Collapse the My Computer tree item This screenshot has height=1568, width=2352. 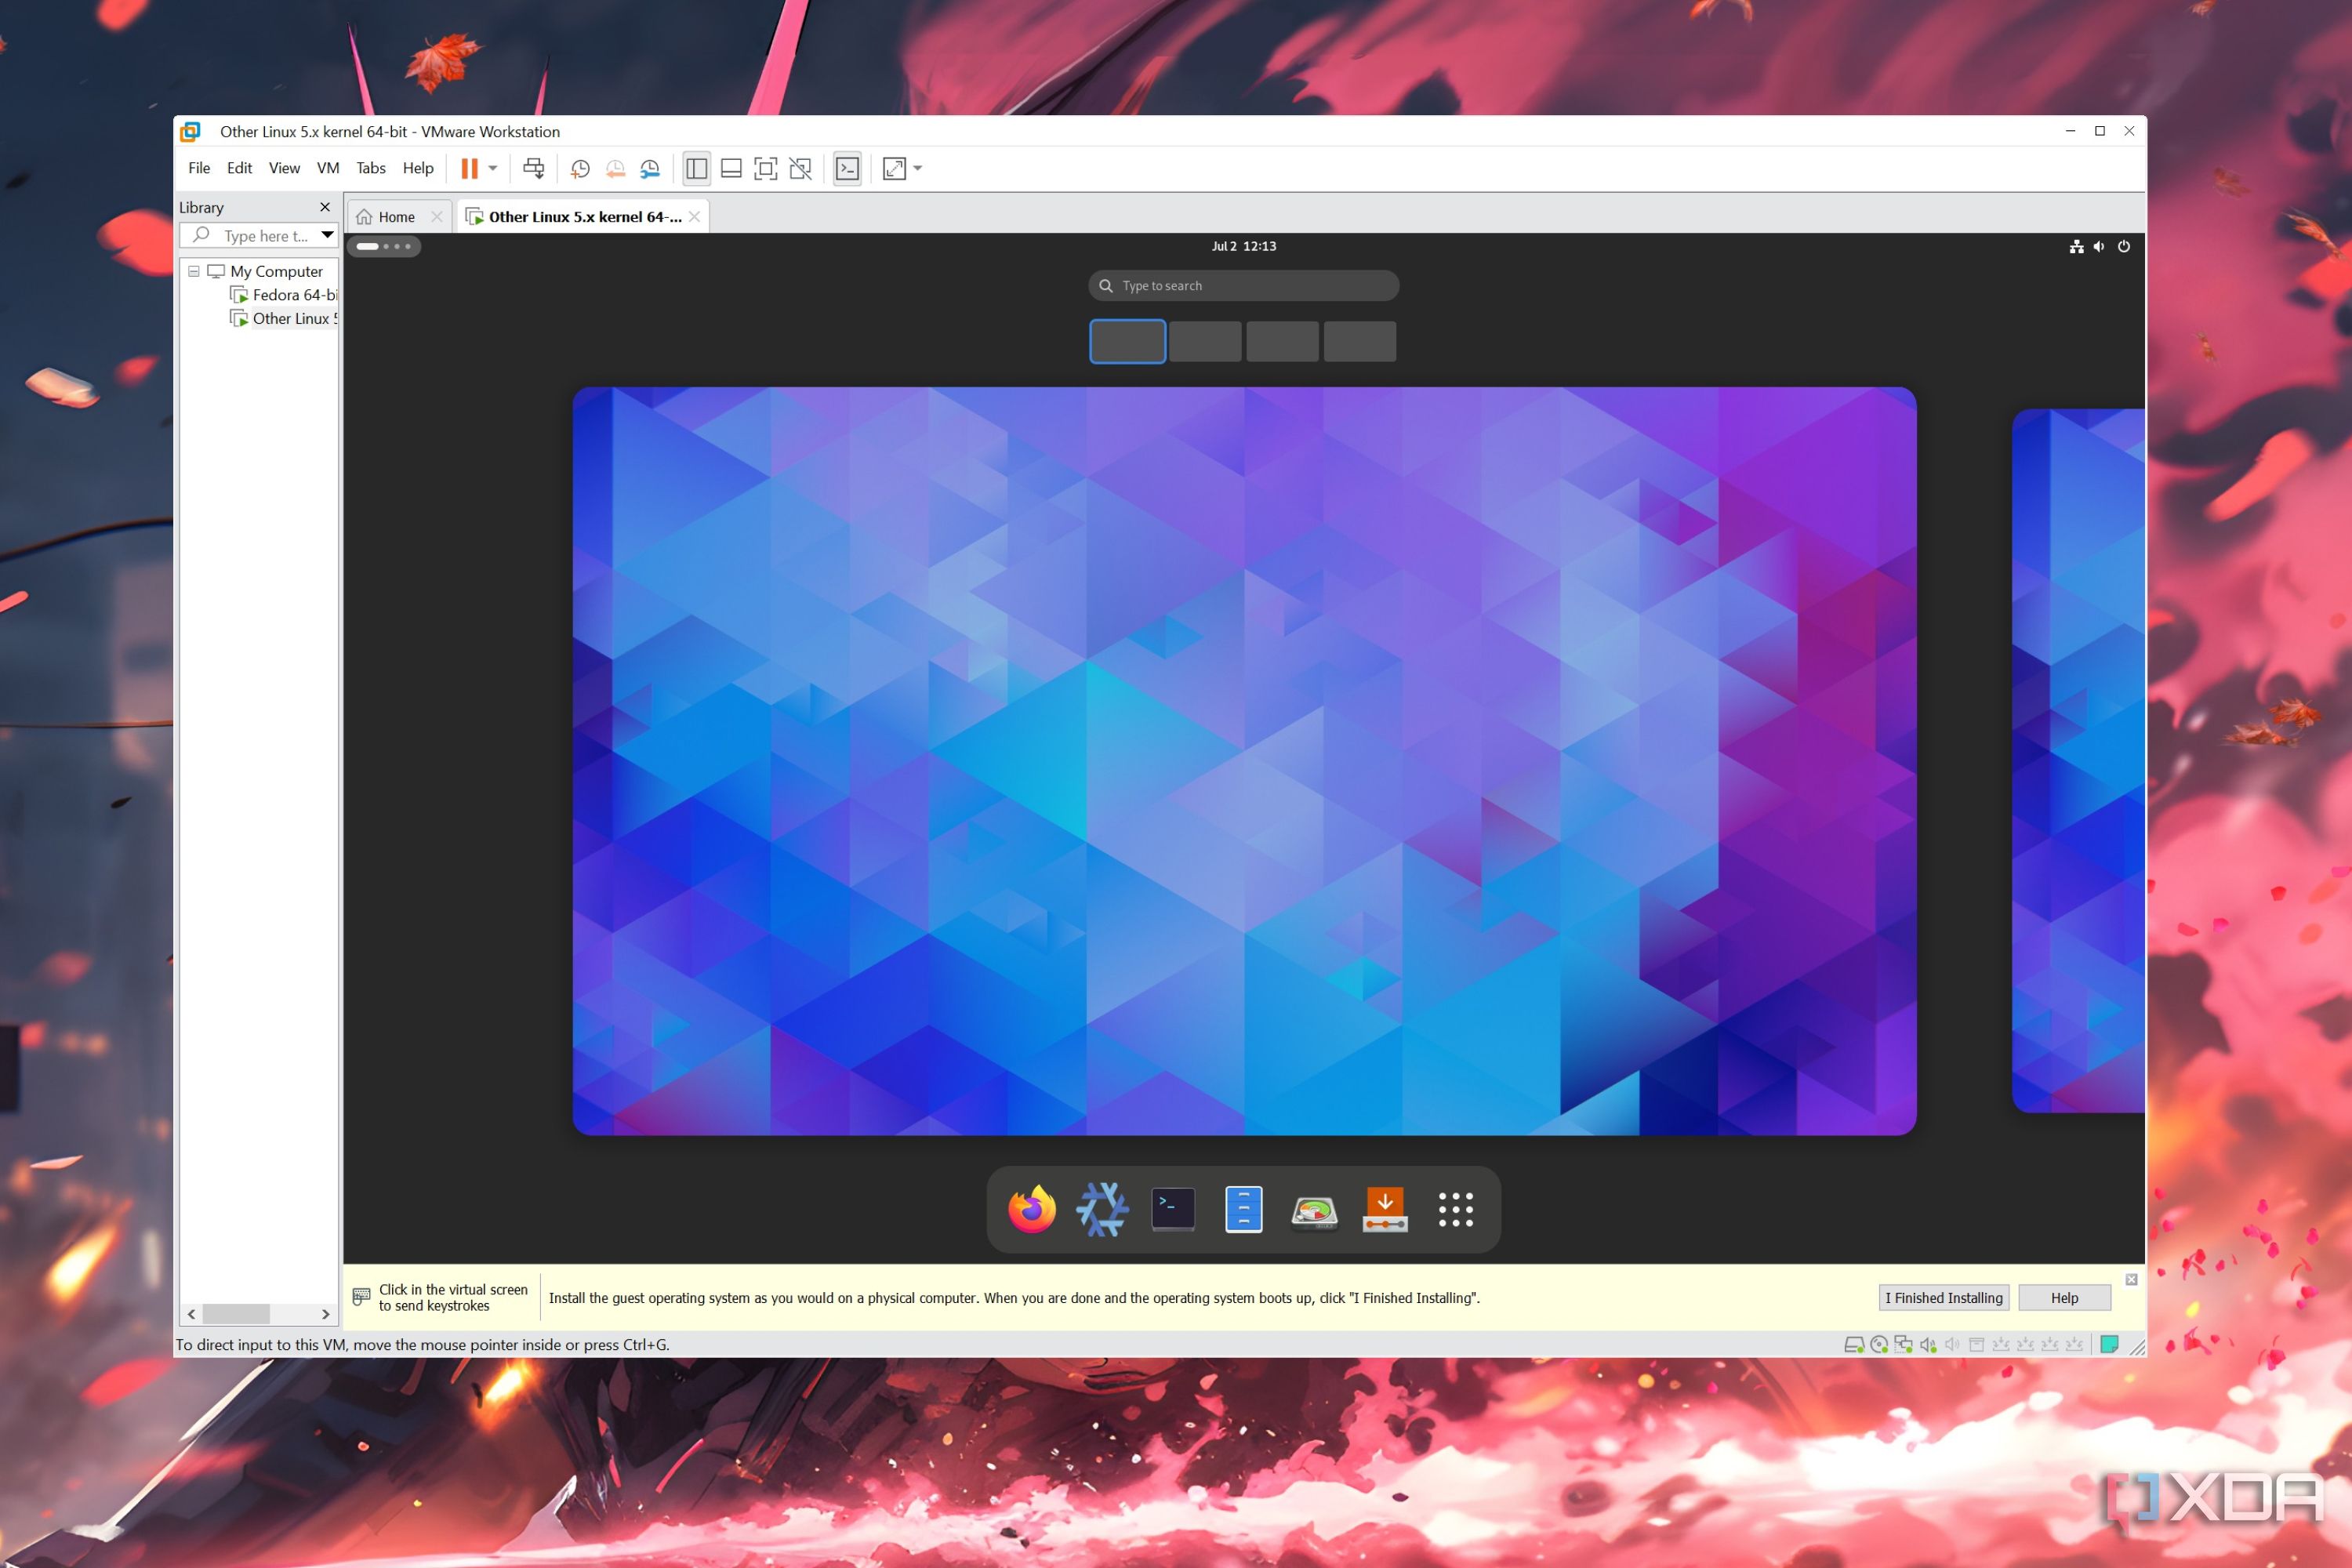(x=193, y=271)
